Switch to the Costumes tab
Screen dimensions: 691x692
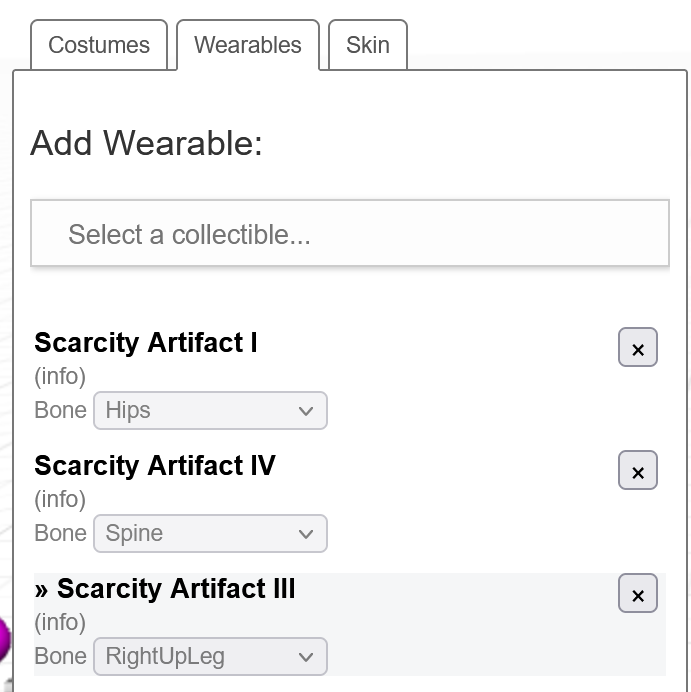(x=99, y=45)
